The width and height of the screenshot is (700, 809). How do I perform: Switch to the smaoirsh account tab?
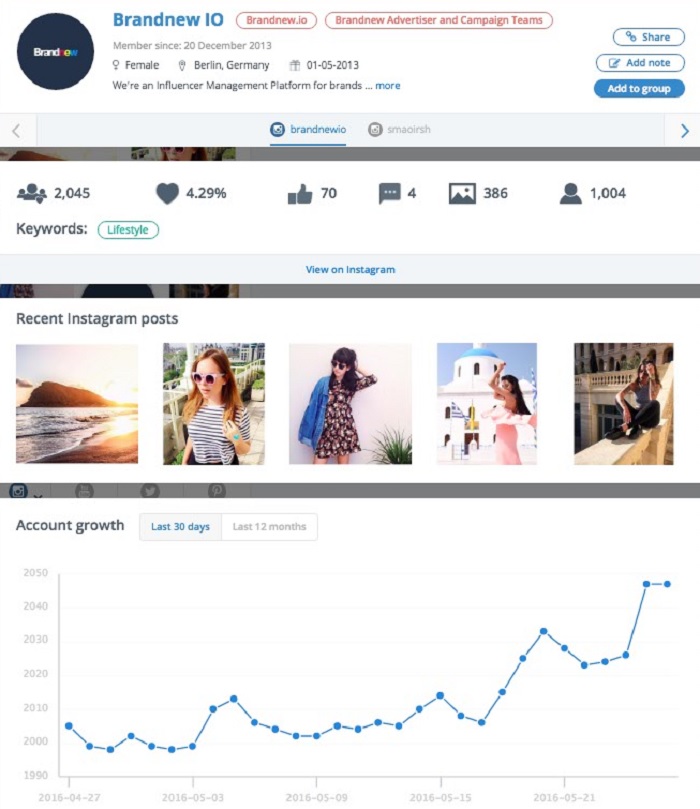(399, 130)
